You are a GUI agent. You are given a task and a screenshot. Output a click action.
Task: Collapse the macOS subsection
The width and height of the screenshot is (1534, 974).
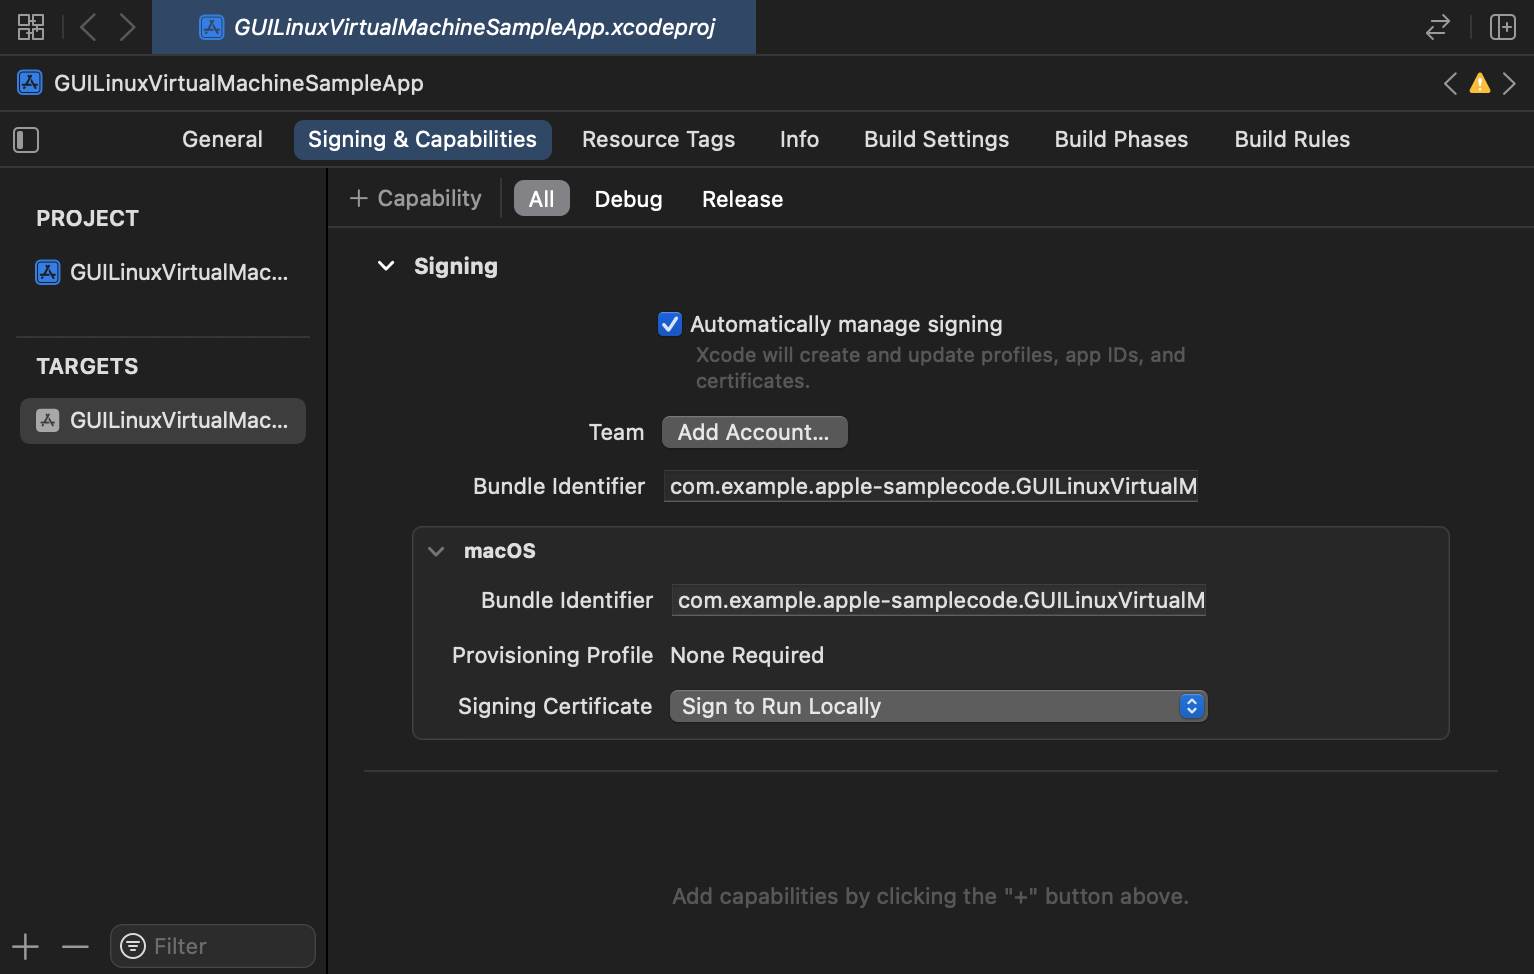coord(436,551)
